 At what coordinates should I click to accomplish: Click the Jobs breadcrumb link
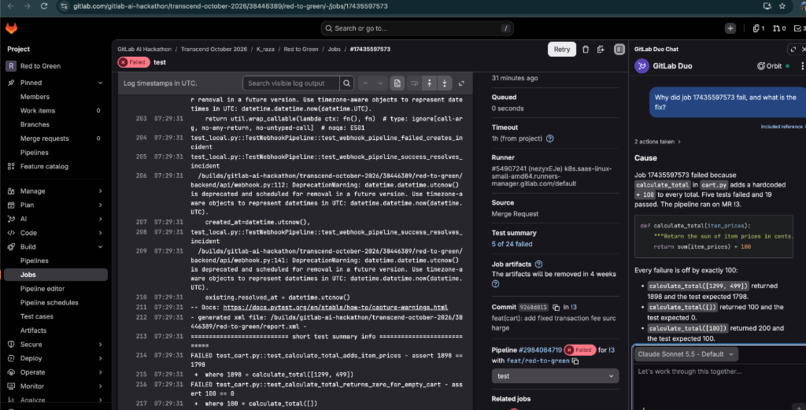pyautogui.click(x=334, y=49)
